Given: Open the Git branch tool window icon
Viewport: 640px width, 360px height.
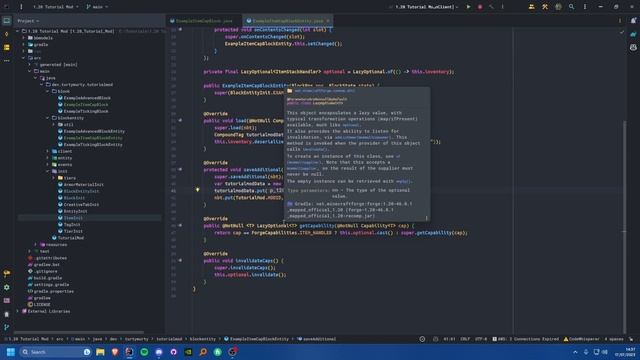Looking at the screenshot, I should [7, 327].
